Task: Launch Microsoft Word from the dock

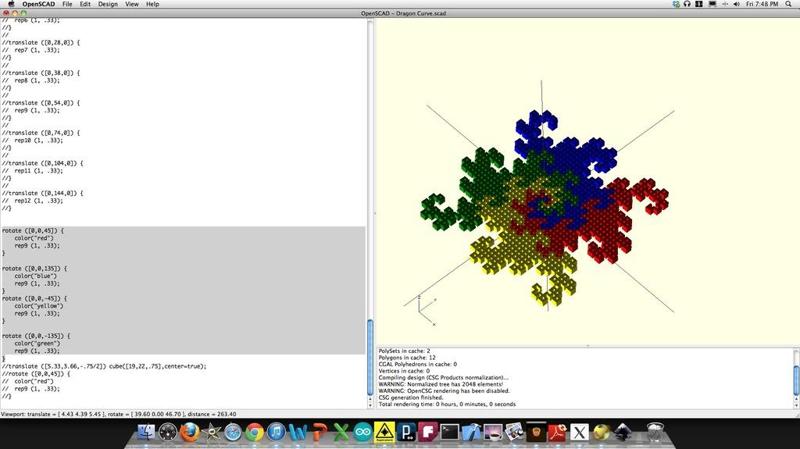Action: pos(297,433)
